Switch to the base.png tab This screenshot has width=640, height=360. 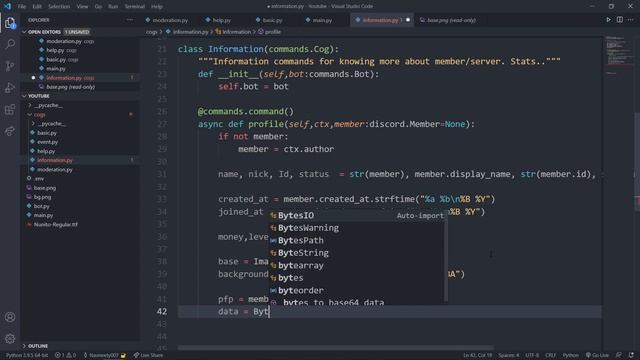(451, 20)
